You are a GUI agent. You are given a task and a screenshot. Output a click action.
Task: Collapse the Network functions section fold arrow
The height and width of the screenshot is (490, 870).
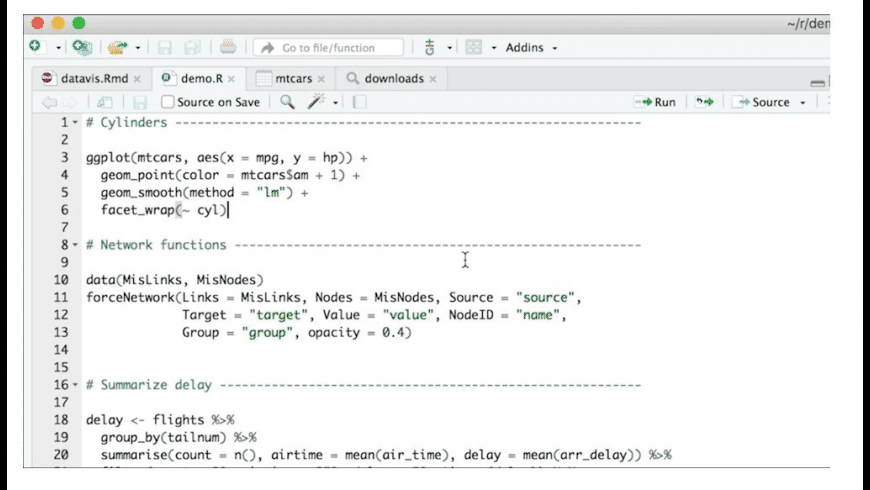pyautogui.click(x=74, y=245)
